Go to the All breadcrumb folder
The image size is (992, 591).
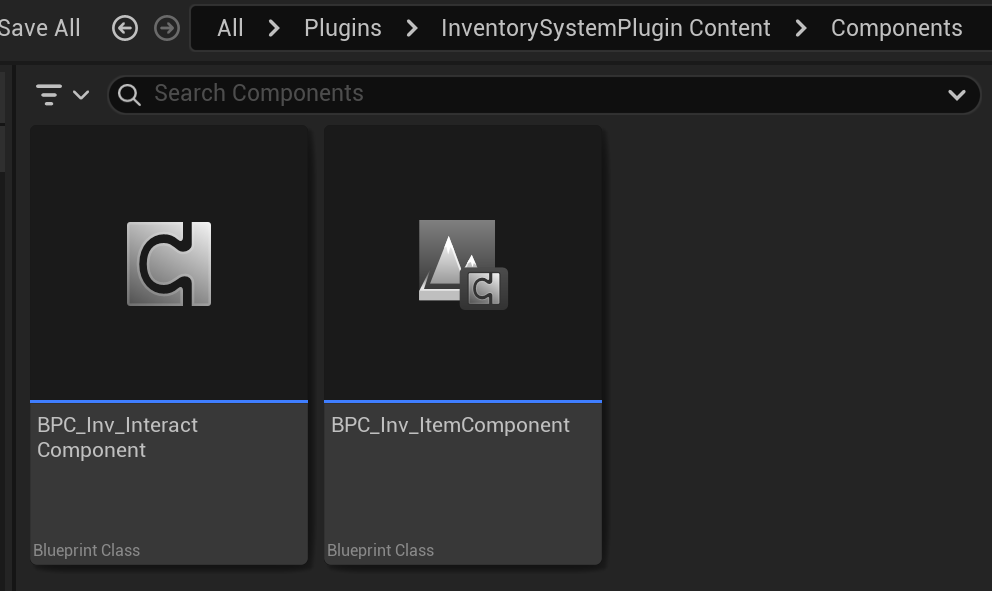point(230,28)
